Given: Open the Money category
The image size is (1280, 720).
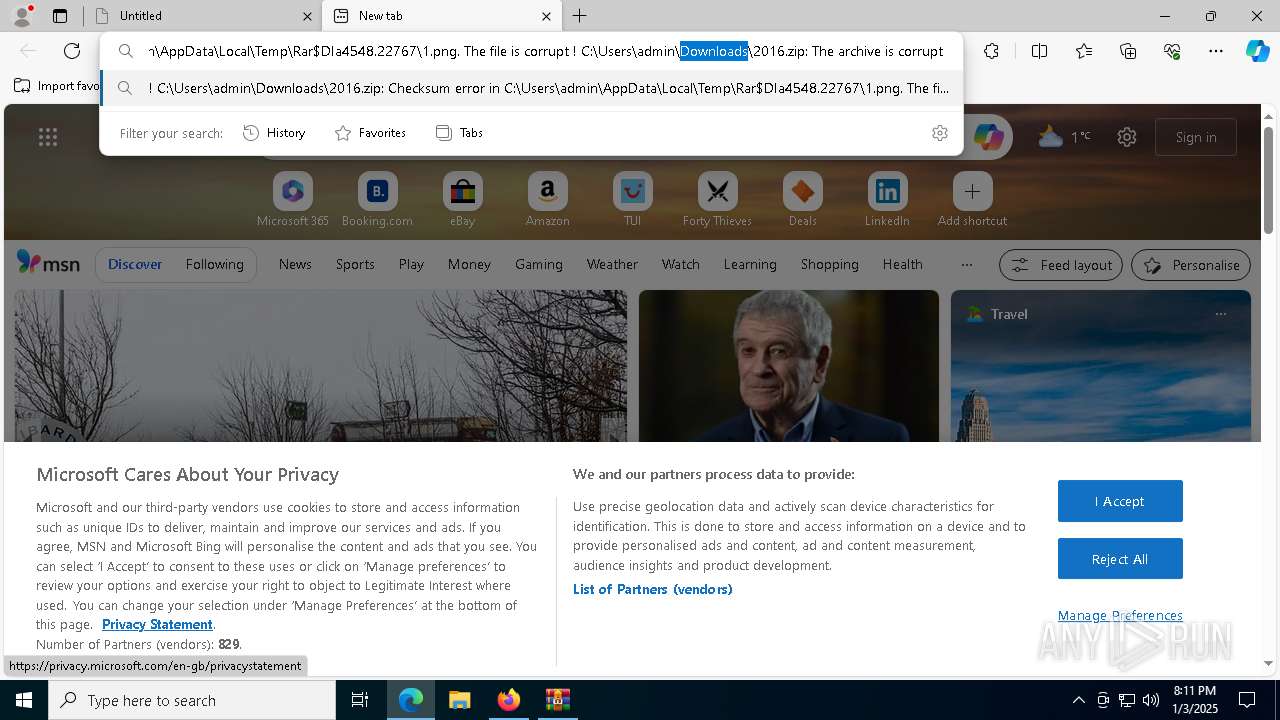Looking at the screenshot, I should click(469, 264).
